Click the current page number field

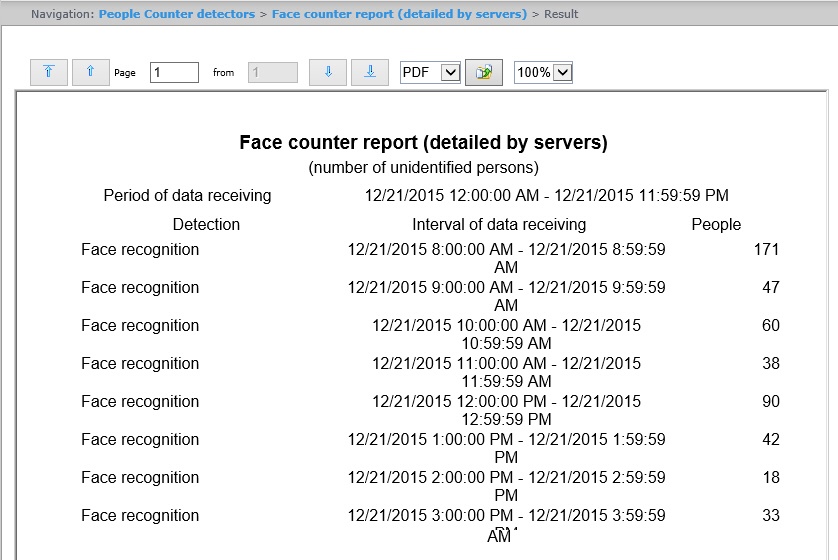[x=174, y=72]
